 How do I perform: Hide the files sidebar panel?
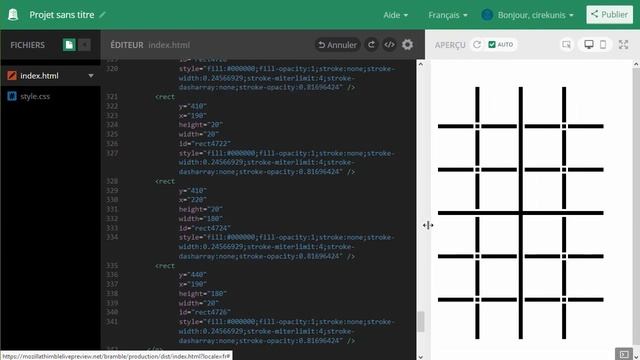(84, 44)
